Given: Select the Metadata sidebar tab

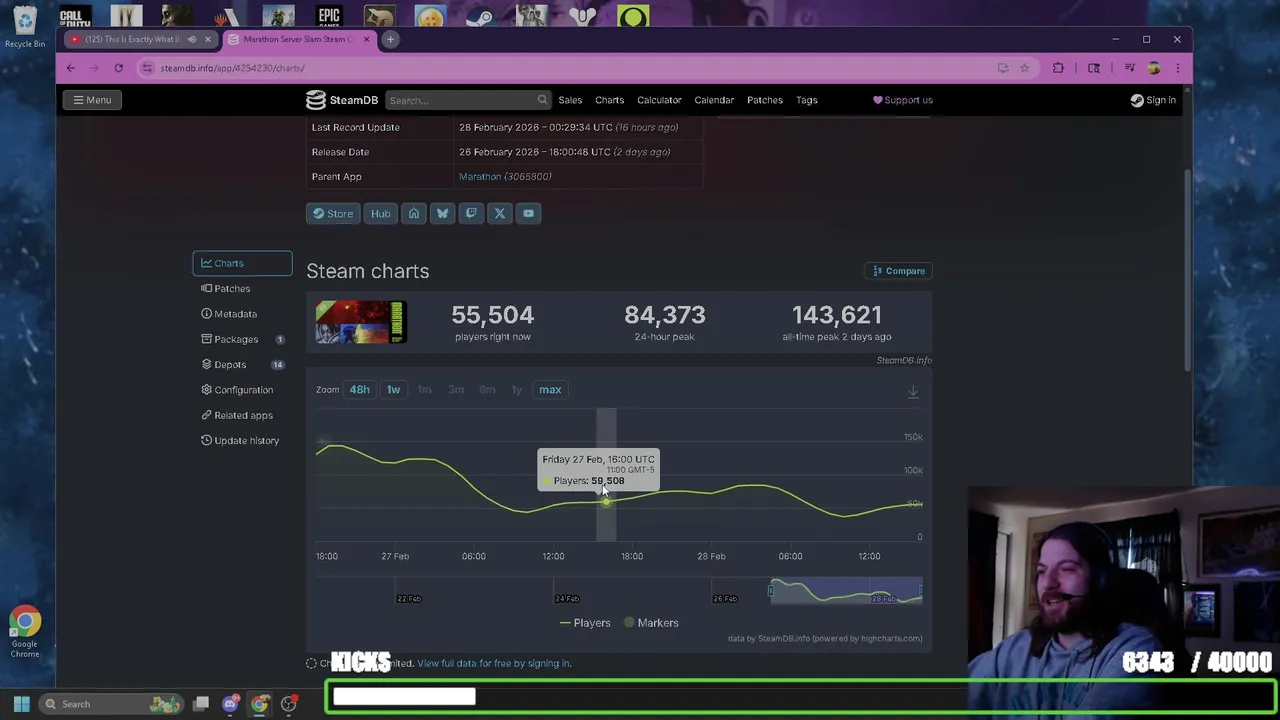Looking at the screenshot, I should click(x=242, y=314).
